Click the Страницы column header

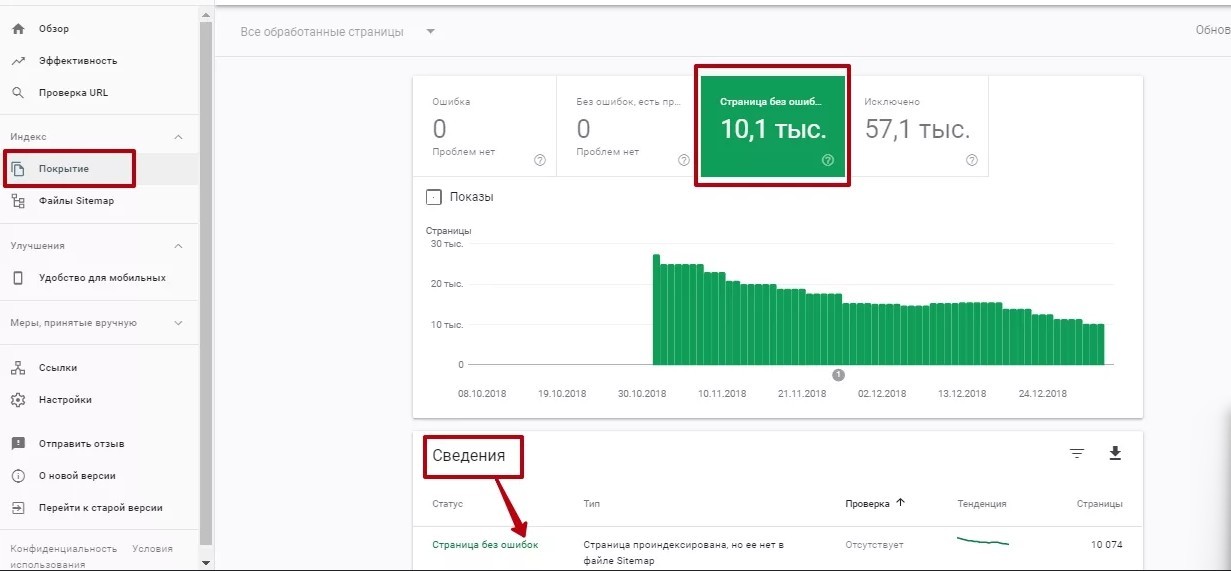pos(1099,504)
